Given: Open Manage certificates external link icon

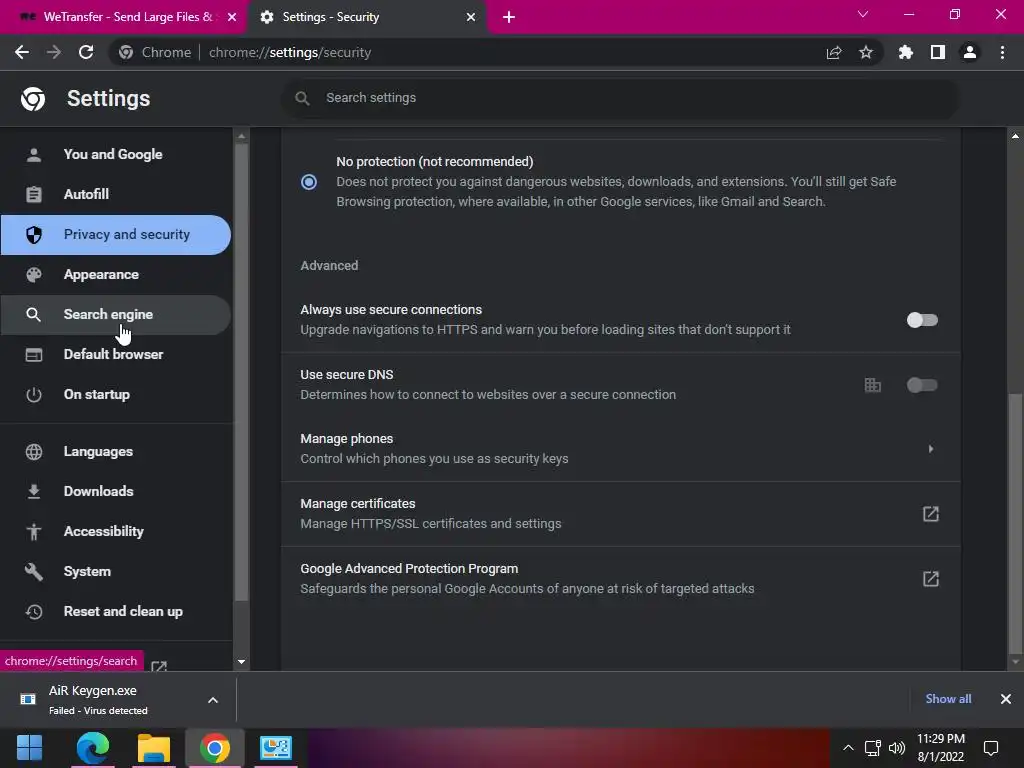Looking at the screenshot, I should 931,514.
